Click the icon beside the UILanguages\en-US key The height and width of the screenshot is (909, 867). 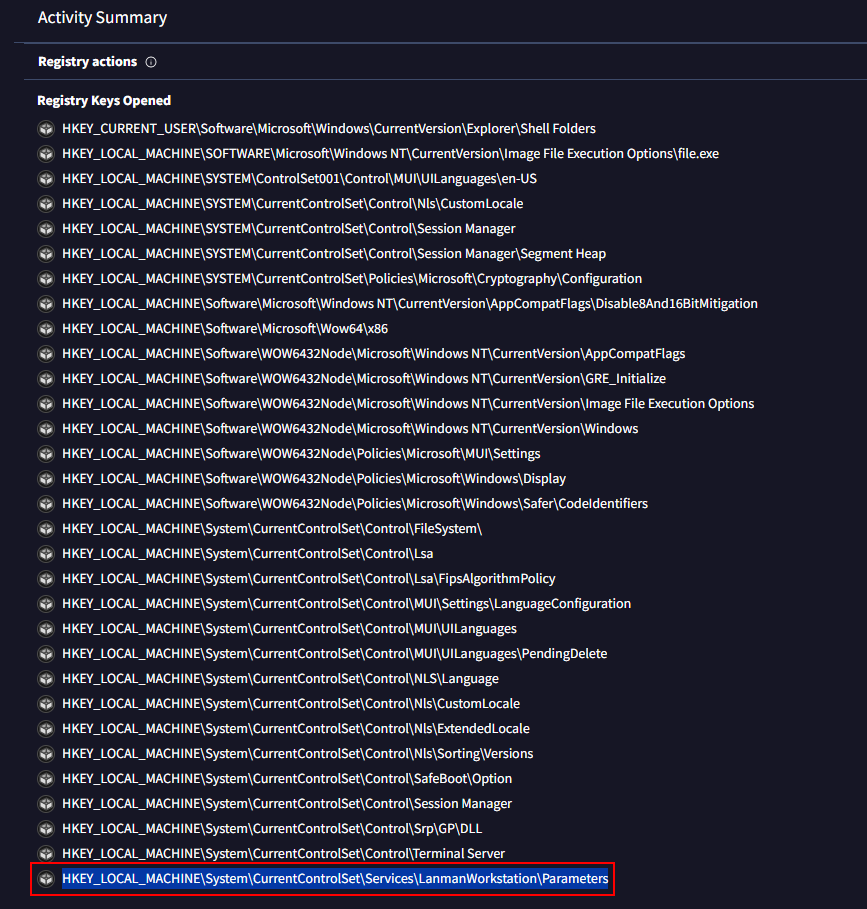point(46,179)
